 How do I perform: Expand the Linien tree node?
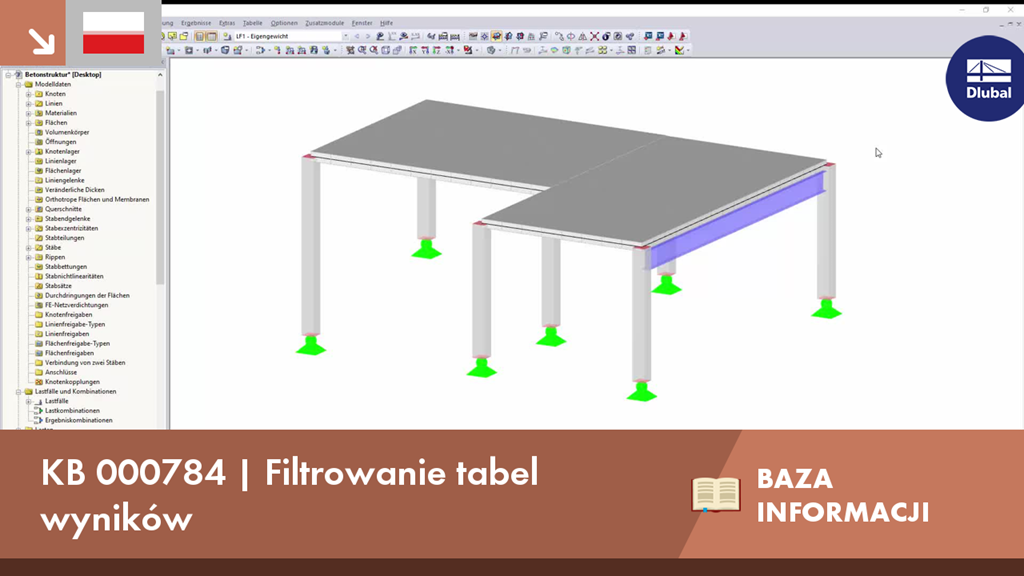[29, 103]
